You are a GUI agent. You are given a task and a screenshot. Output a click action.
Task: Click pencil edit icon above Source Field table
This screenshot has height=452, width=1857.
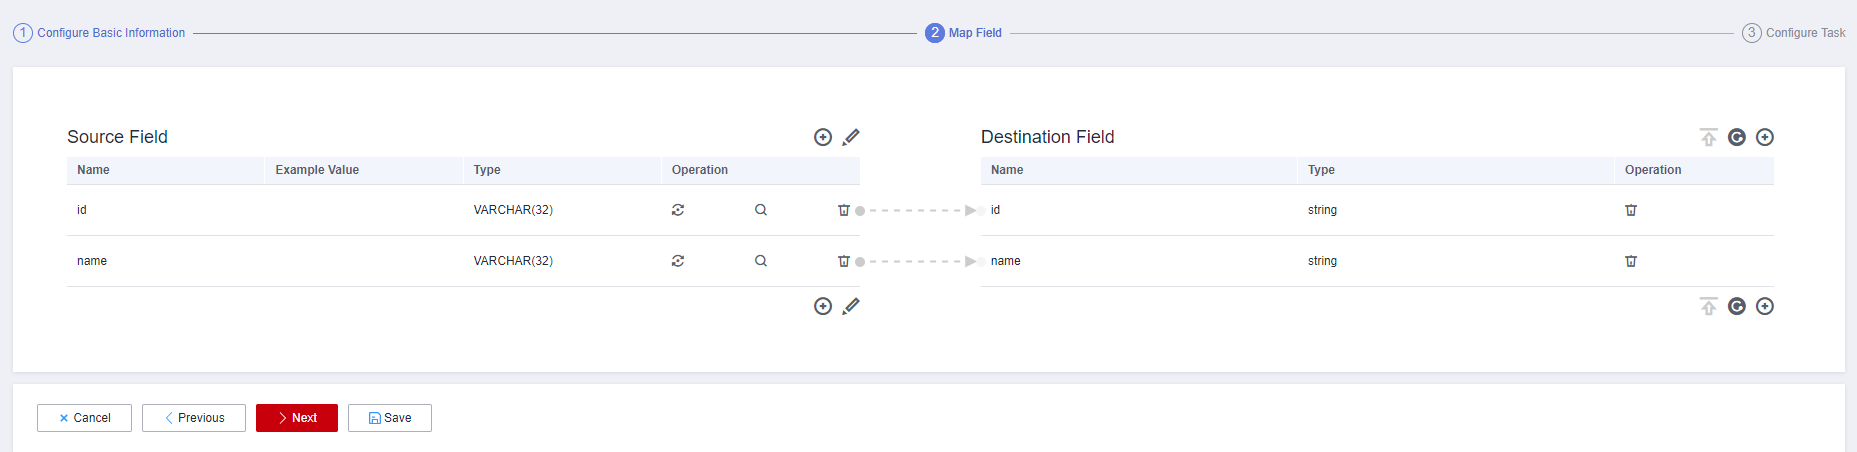[x=851, y=137]
